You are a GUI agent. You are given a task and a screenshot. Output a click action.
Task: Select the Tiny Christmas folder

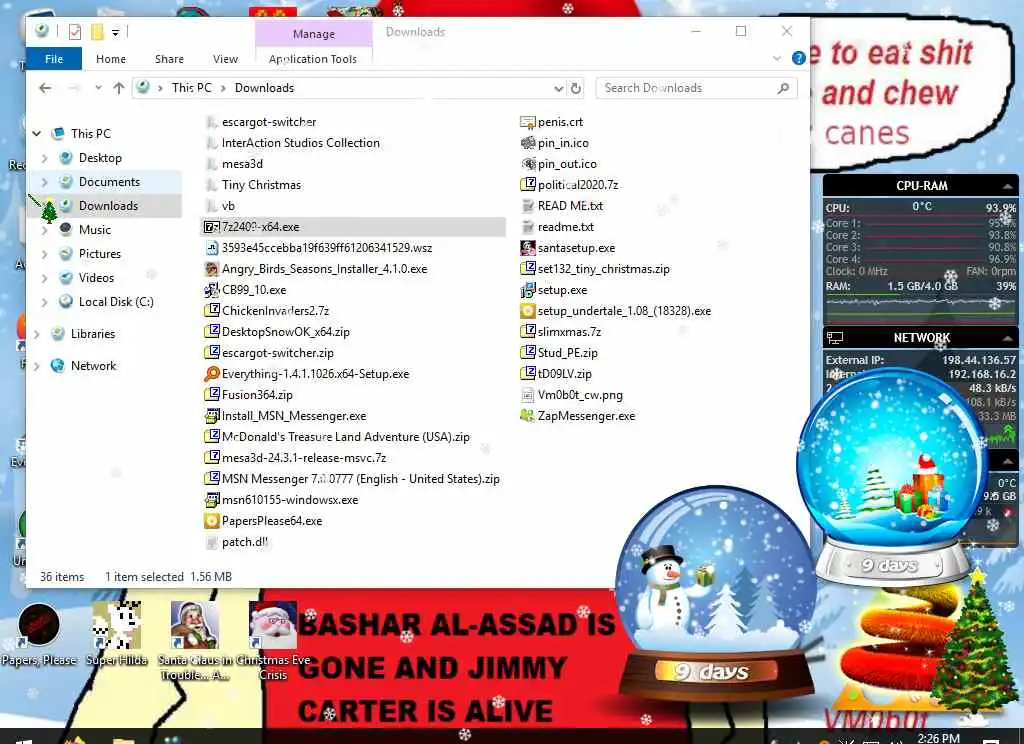coord(261,185)
